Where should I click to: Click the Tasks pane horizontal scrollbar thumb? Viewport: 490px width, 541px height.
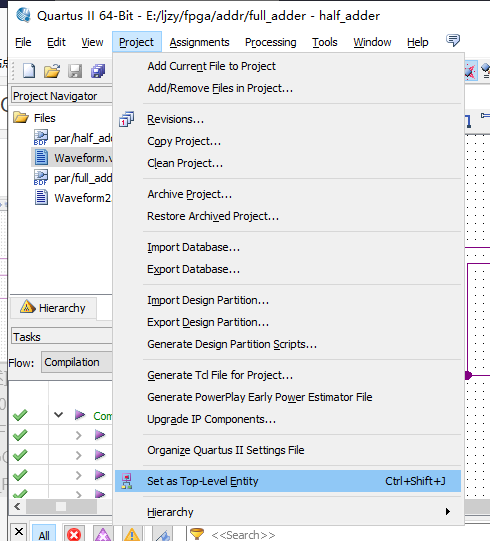[61, 506]
